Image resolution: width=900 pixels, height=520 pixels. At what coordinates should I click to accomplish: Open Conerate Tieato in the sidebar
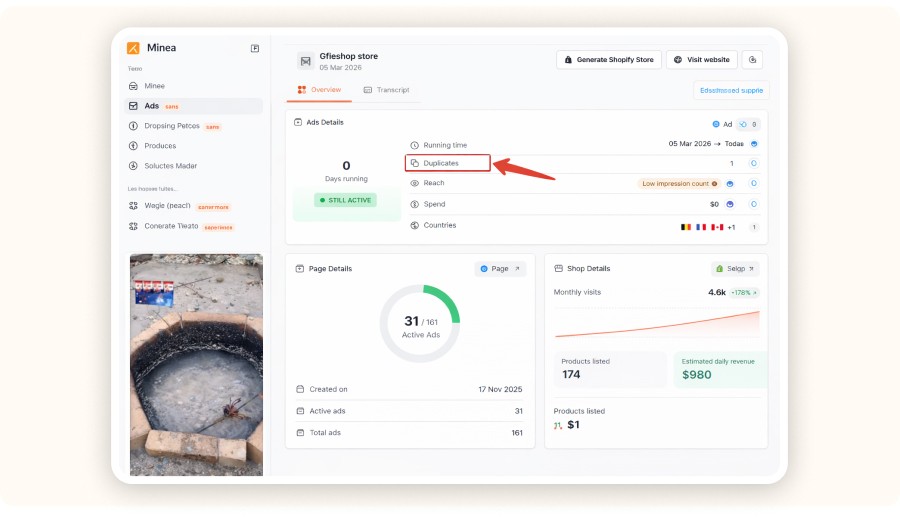click(194, 226)
